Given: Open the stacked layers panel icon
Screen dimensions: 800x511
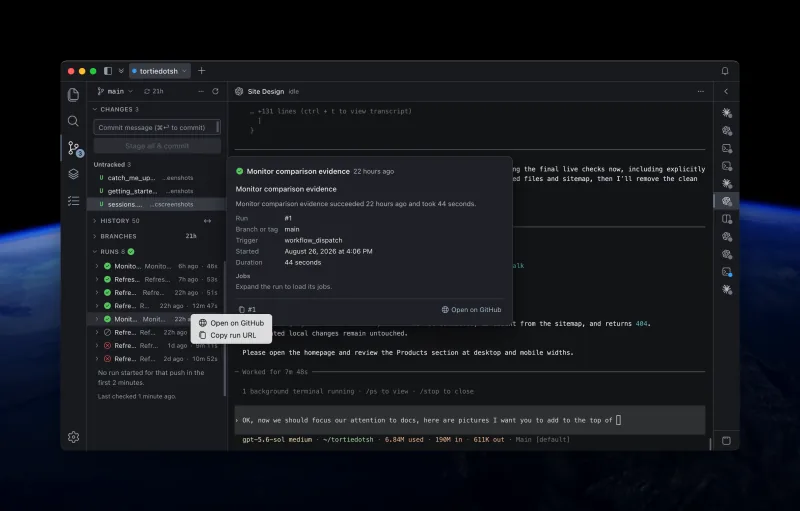Looking at the screenshot, I should tap(73, 174).
